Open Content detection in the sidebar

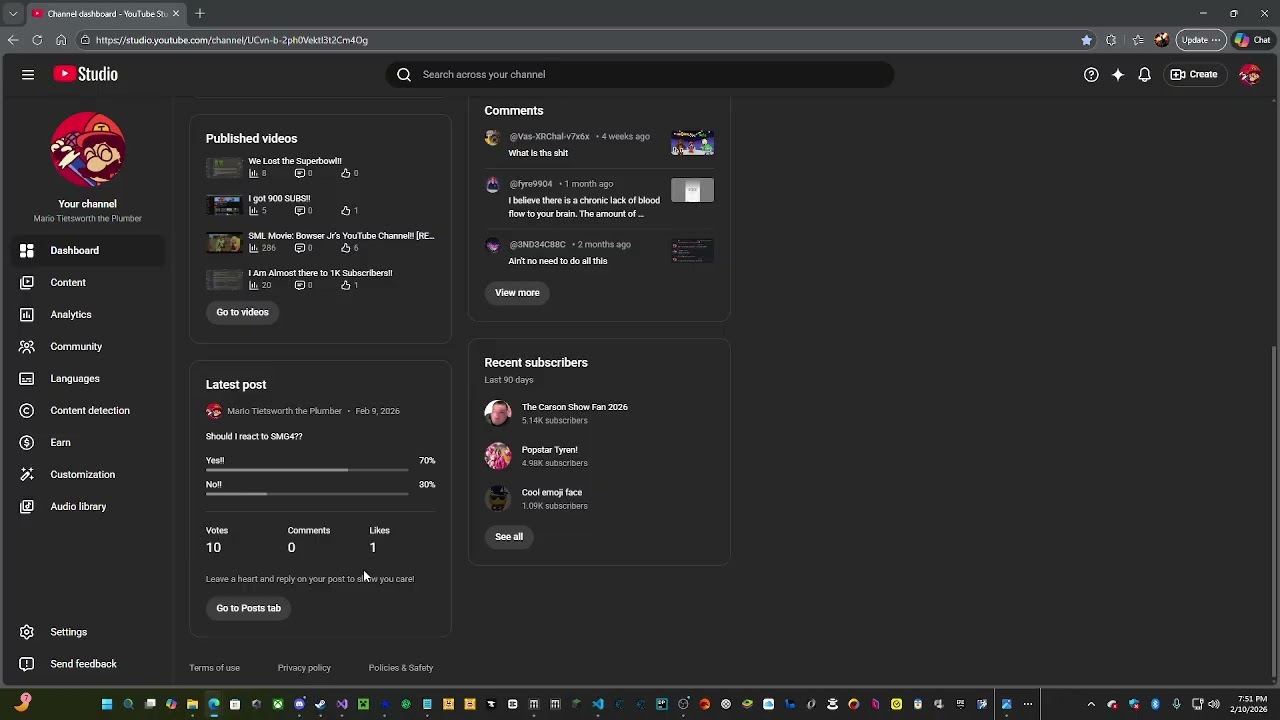click(87, 410)
